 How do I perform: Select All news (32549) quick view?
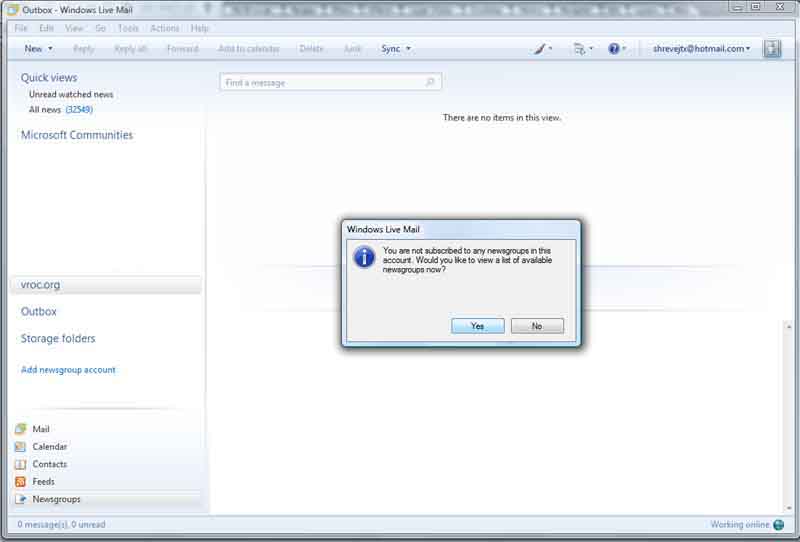pyautogui.click(x=61, y=110)
